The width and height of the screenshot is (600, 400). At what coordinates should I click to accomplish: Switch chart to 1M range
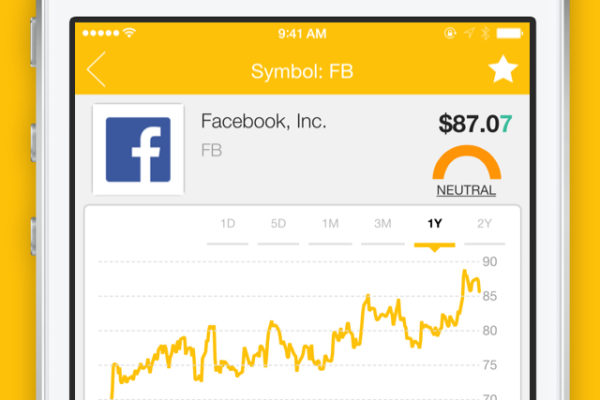click(330, 224)
